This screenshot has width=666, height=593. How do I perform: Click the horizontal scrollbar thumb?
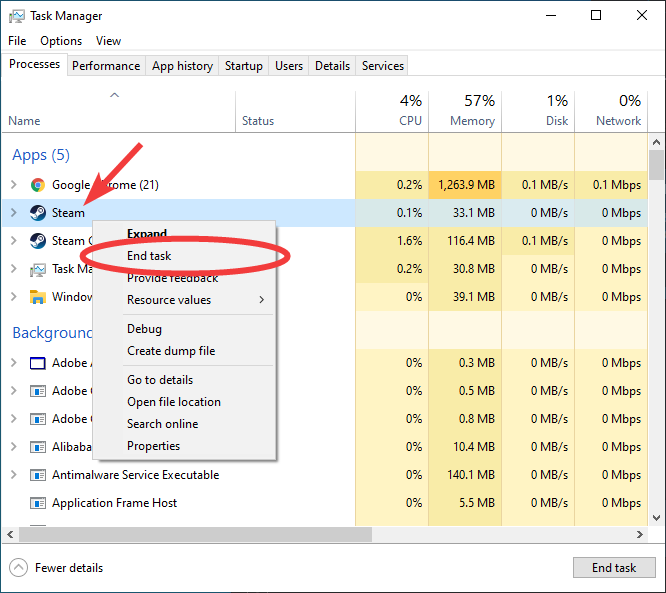tap(195, 534)
